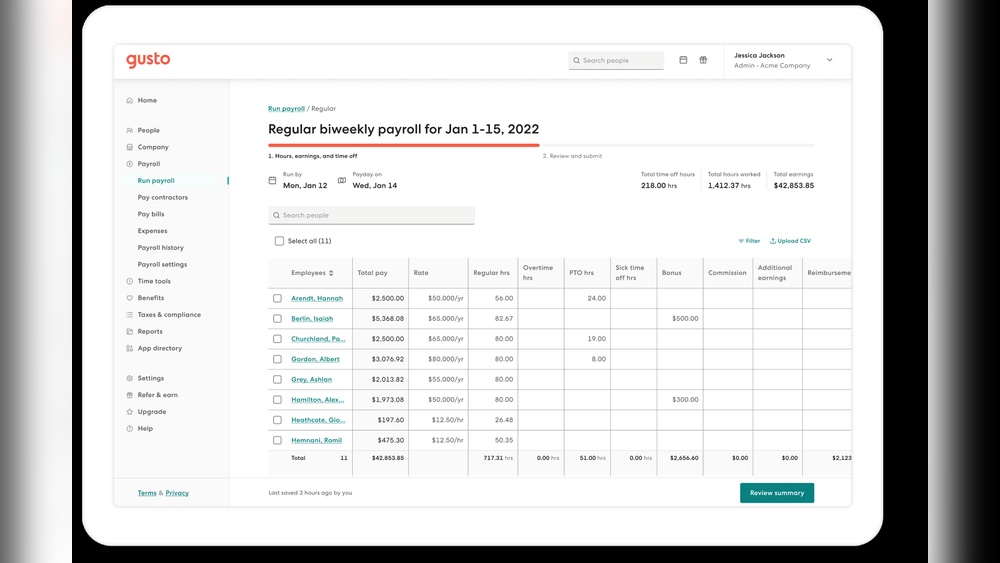
Task: Check the box for Grey, Ashlan
Action: coord(277,379)
